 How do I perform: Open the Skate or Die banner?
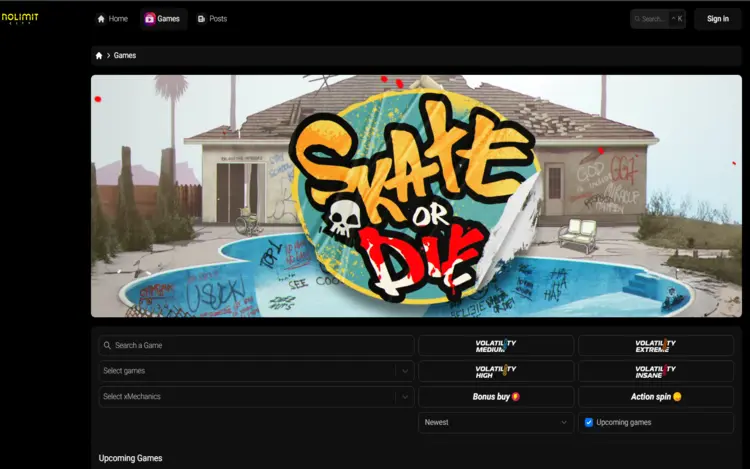pyautogui.click(x=416, y=196)
